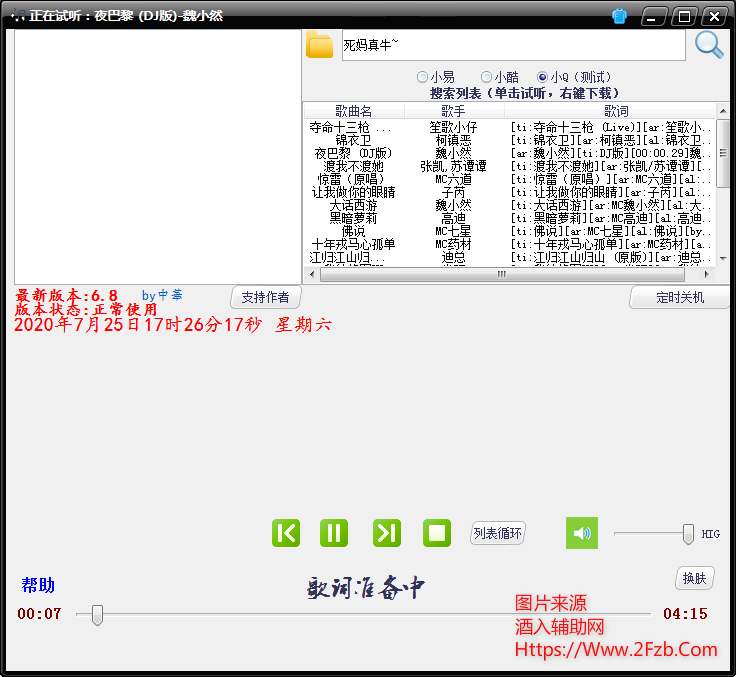Click the yellow folder icon
This screenshot has width=736, height=677.
pyautogui.click(x=320, y=45)
